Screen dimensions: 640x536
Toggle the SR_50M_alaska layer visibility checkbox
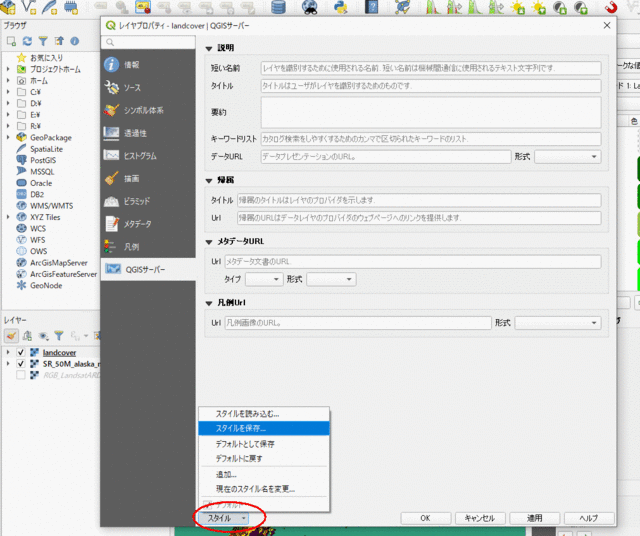point(21,364)
